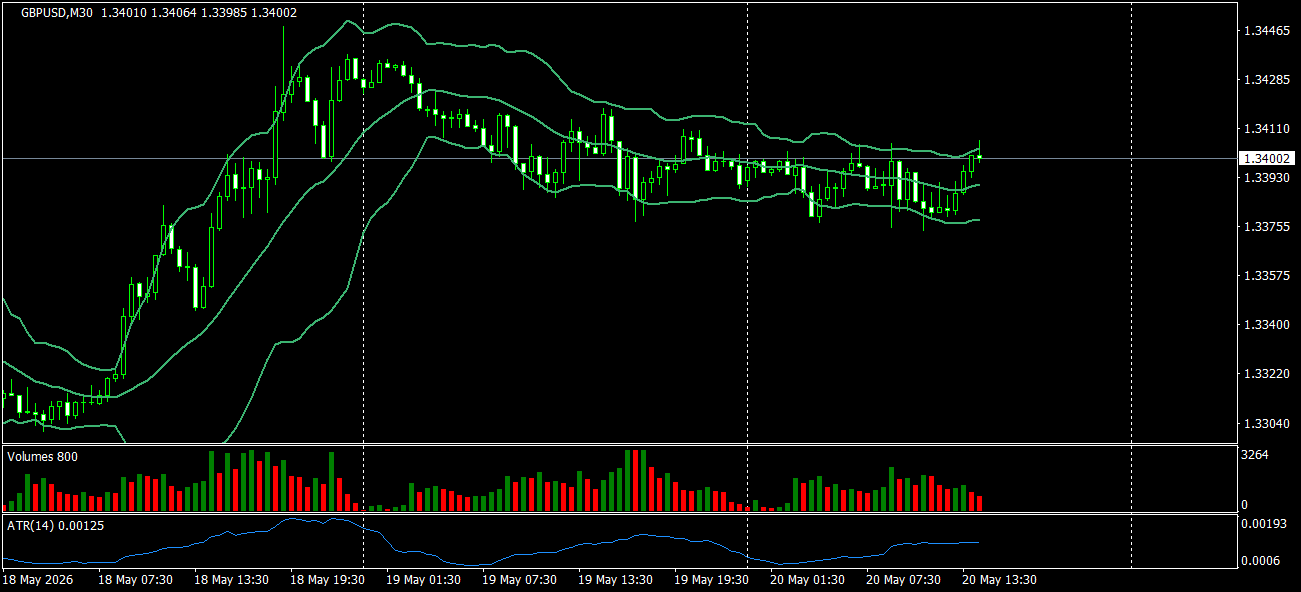Select the ATR(14) 0.00125 indicator label
This screenshot has height=592, width=1301.
(x=55, y=525)
